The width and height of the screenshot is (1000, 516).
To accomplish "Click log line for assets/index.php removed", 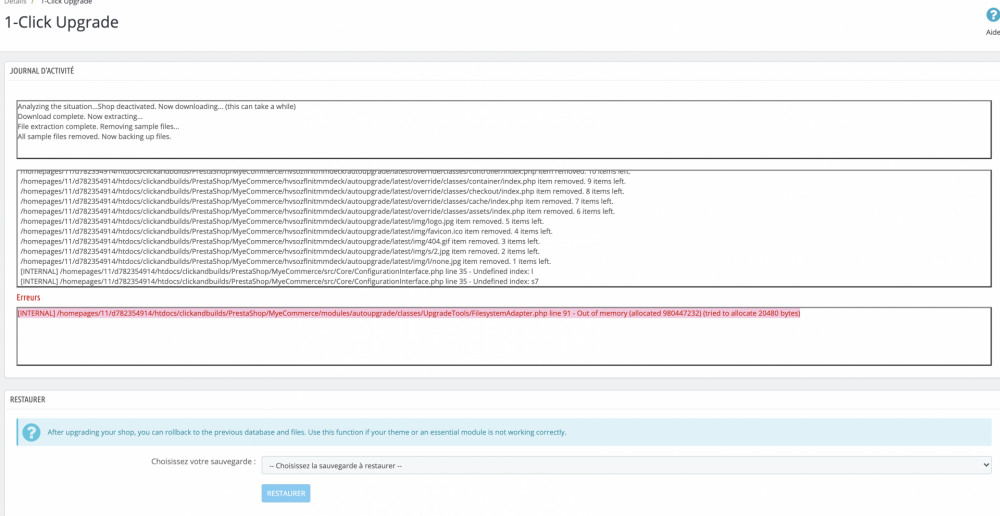I will (x=318, y=211).
